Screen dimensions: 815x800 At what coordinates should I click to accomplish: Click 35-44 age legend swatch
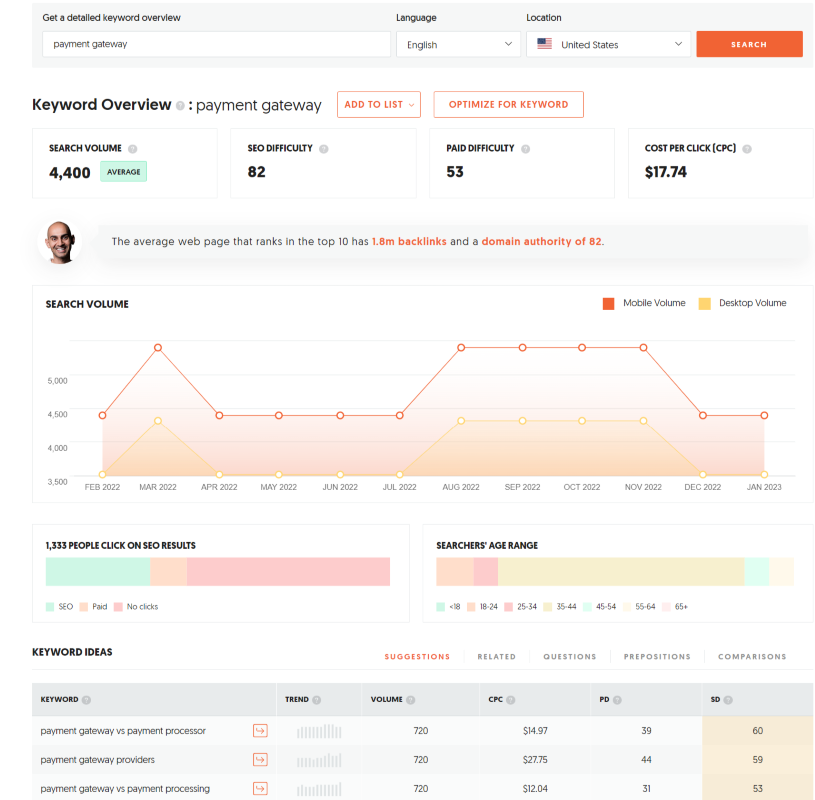pos(547,607)
